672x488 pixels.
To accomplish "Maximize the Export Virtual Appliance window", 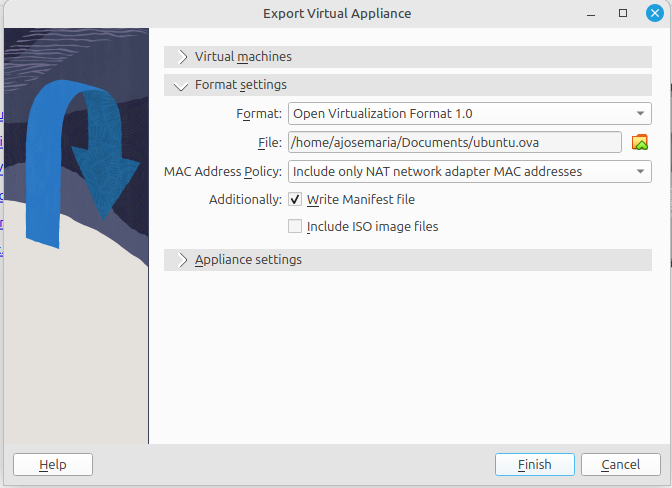I will pyautogui.click(x=623, y=13).
